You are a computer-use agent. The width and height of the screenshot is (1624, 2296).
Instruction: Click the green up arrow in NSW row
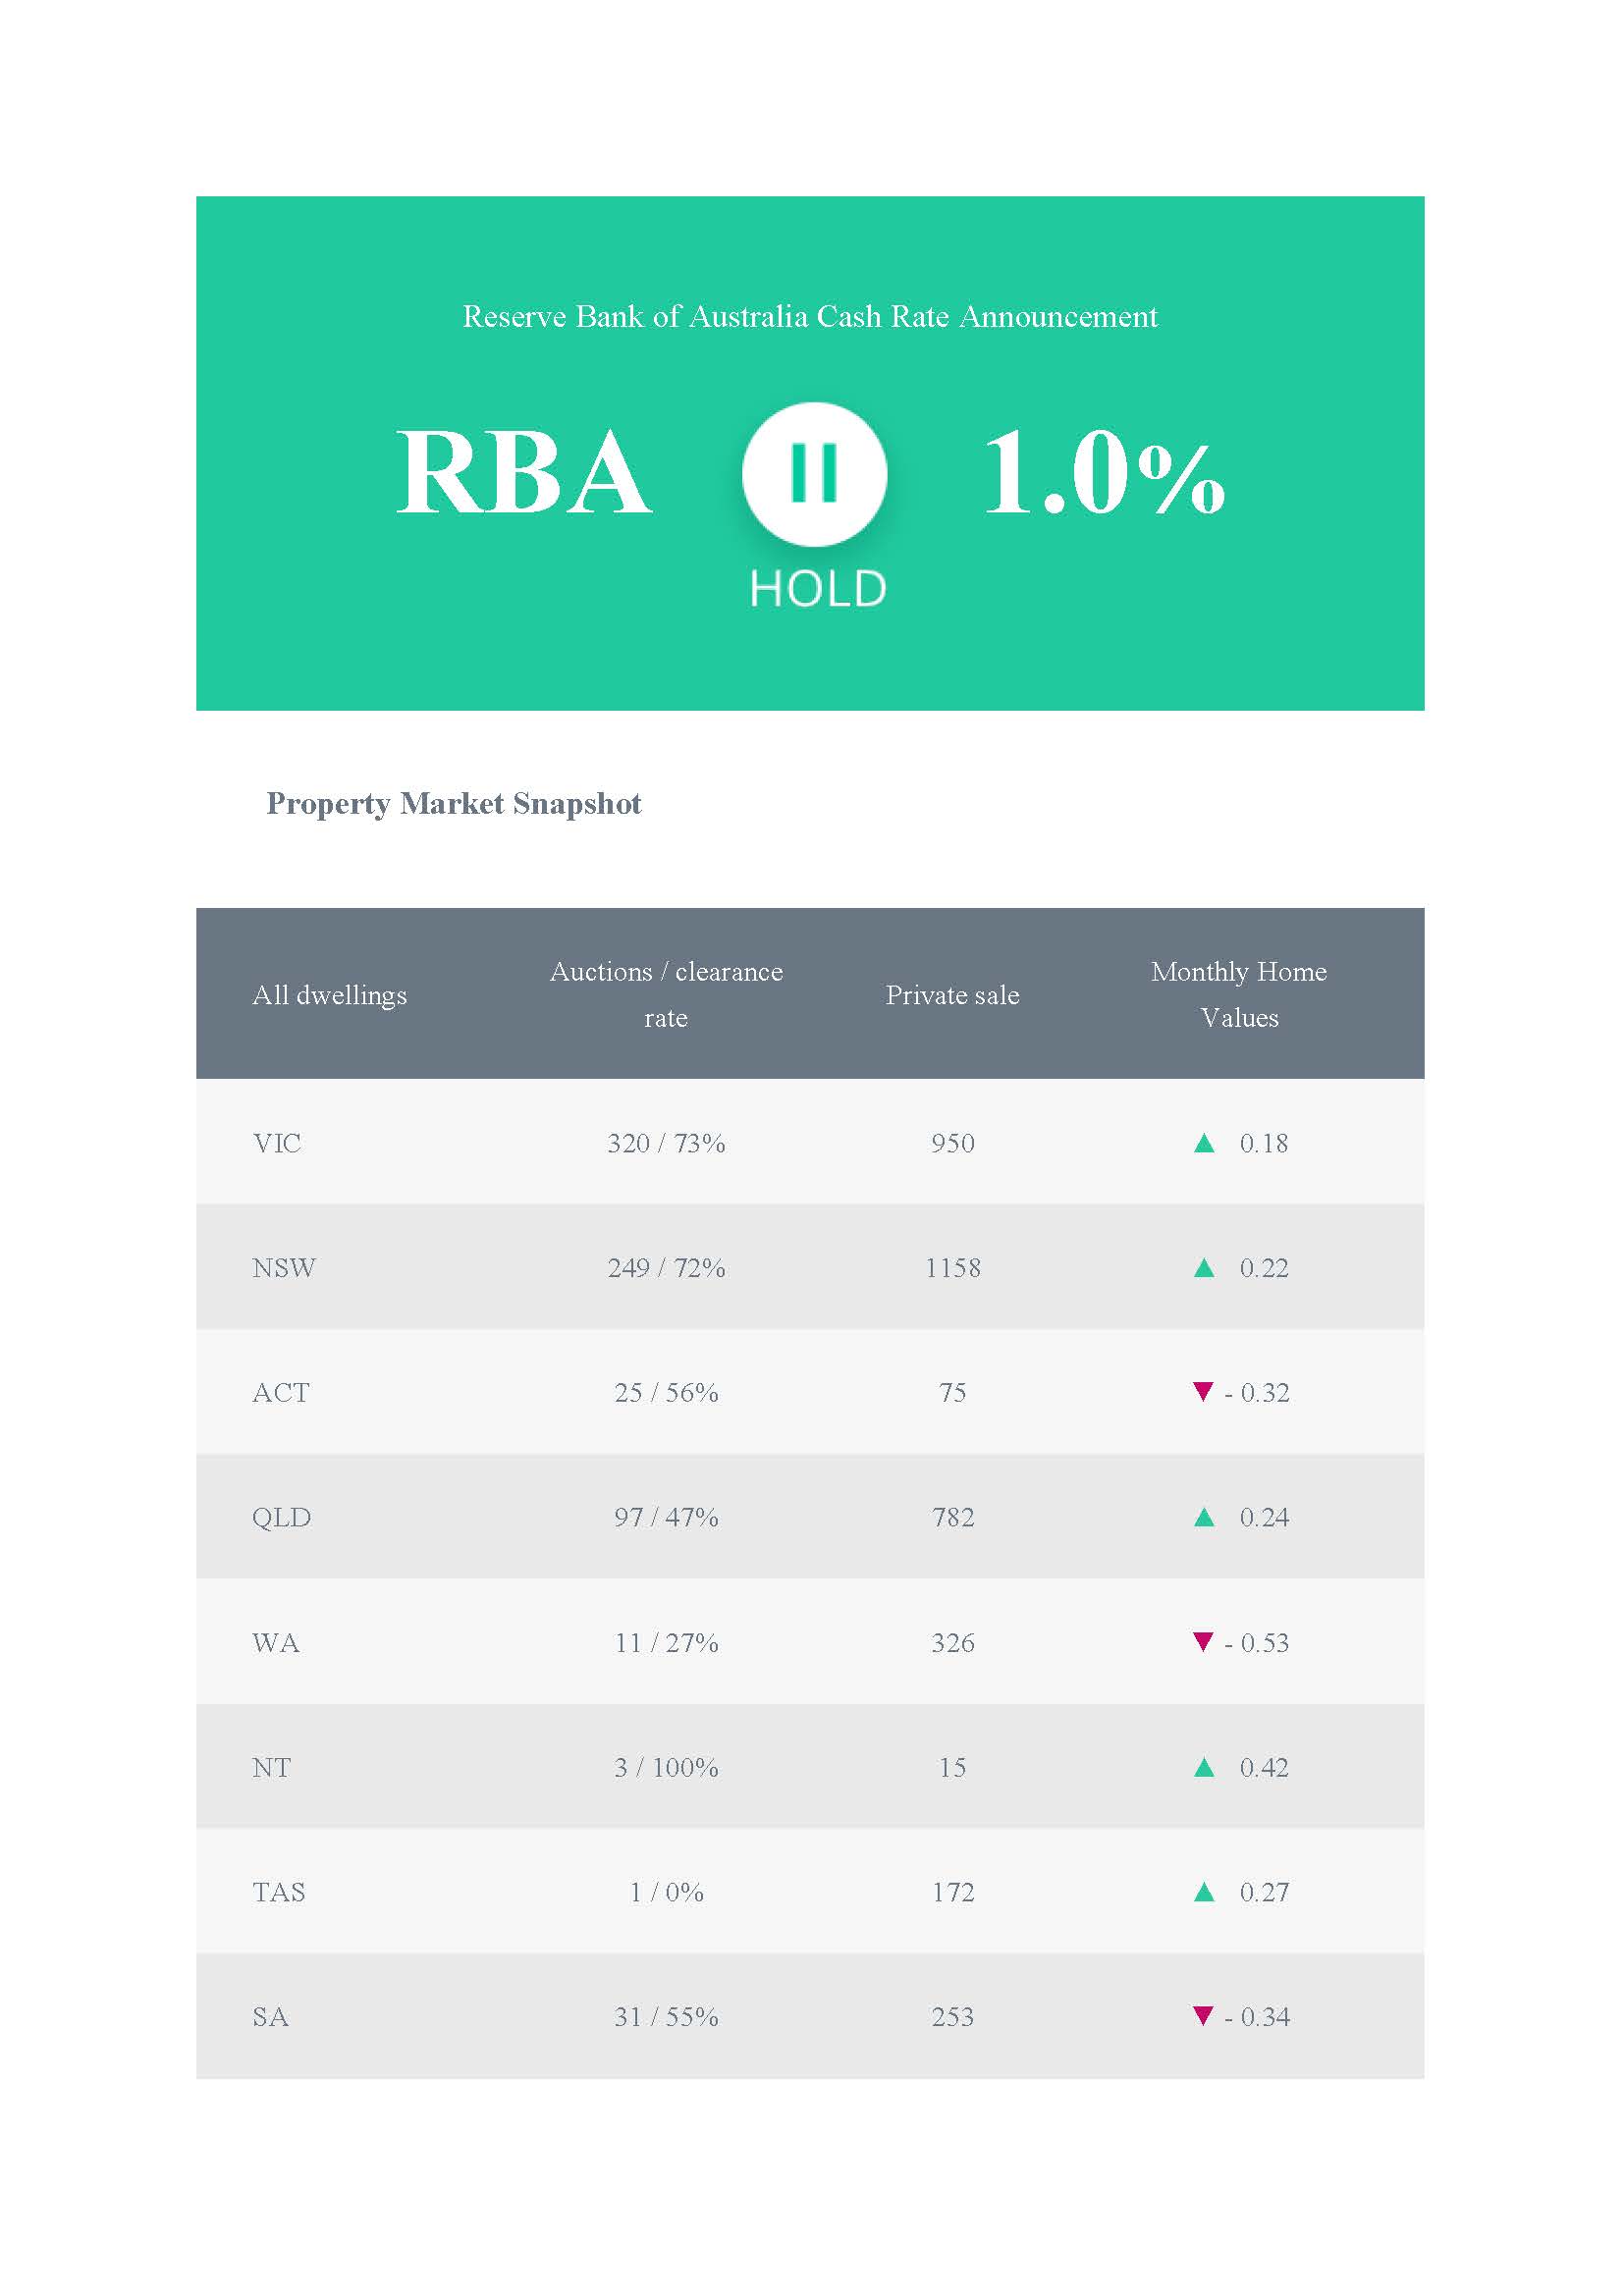pos(1204,1268)
